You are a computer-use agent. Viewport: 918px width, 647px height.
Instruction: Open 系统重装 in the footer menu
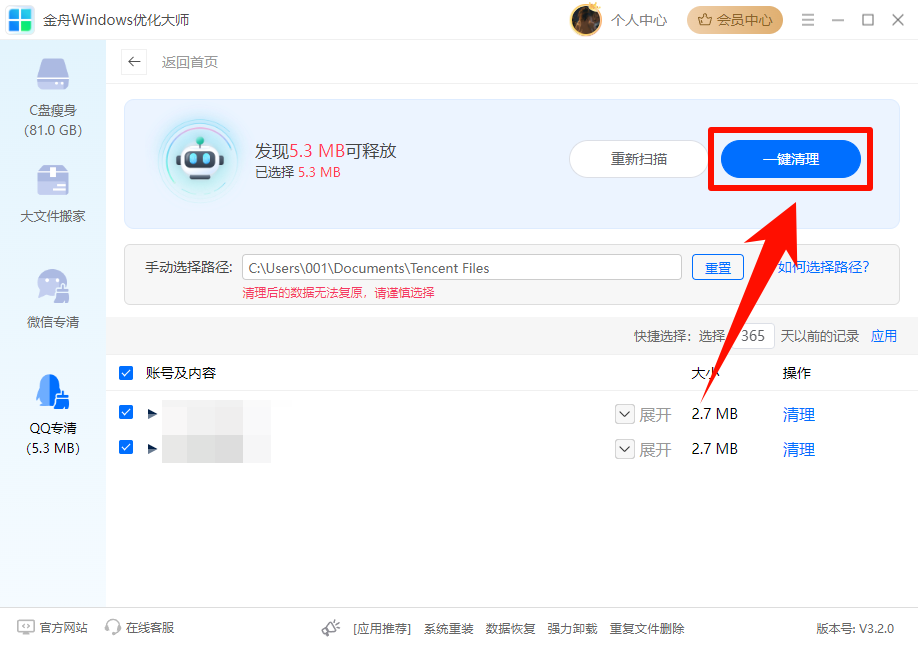click(x=448, y=628)
